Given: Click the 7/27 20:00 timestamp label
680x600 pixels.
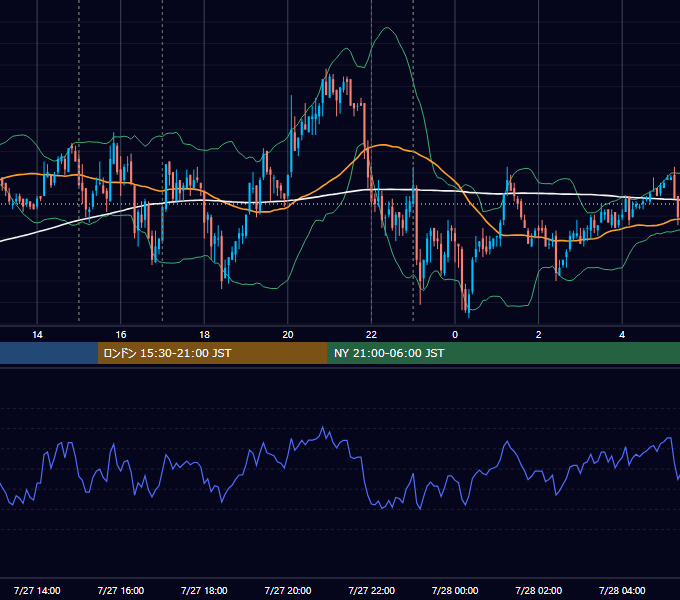Looking at the screenshot, I should [288, 590].
